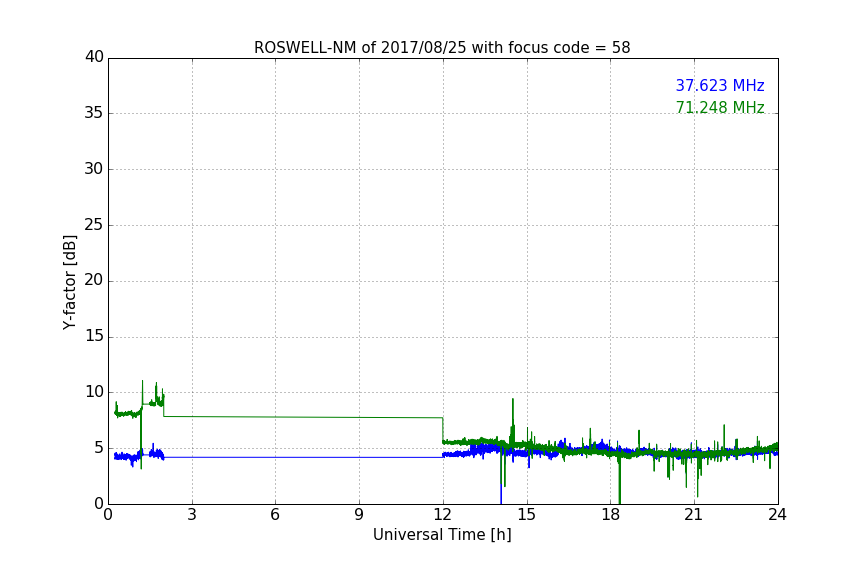Click the y-axis tick label 35
Screen dimensions: 864x576
(94, 113)
